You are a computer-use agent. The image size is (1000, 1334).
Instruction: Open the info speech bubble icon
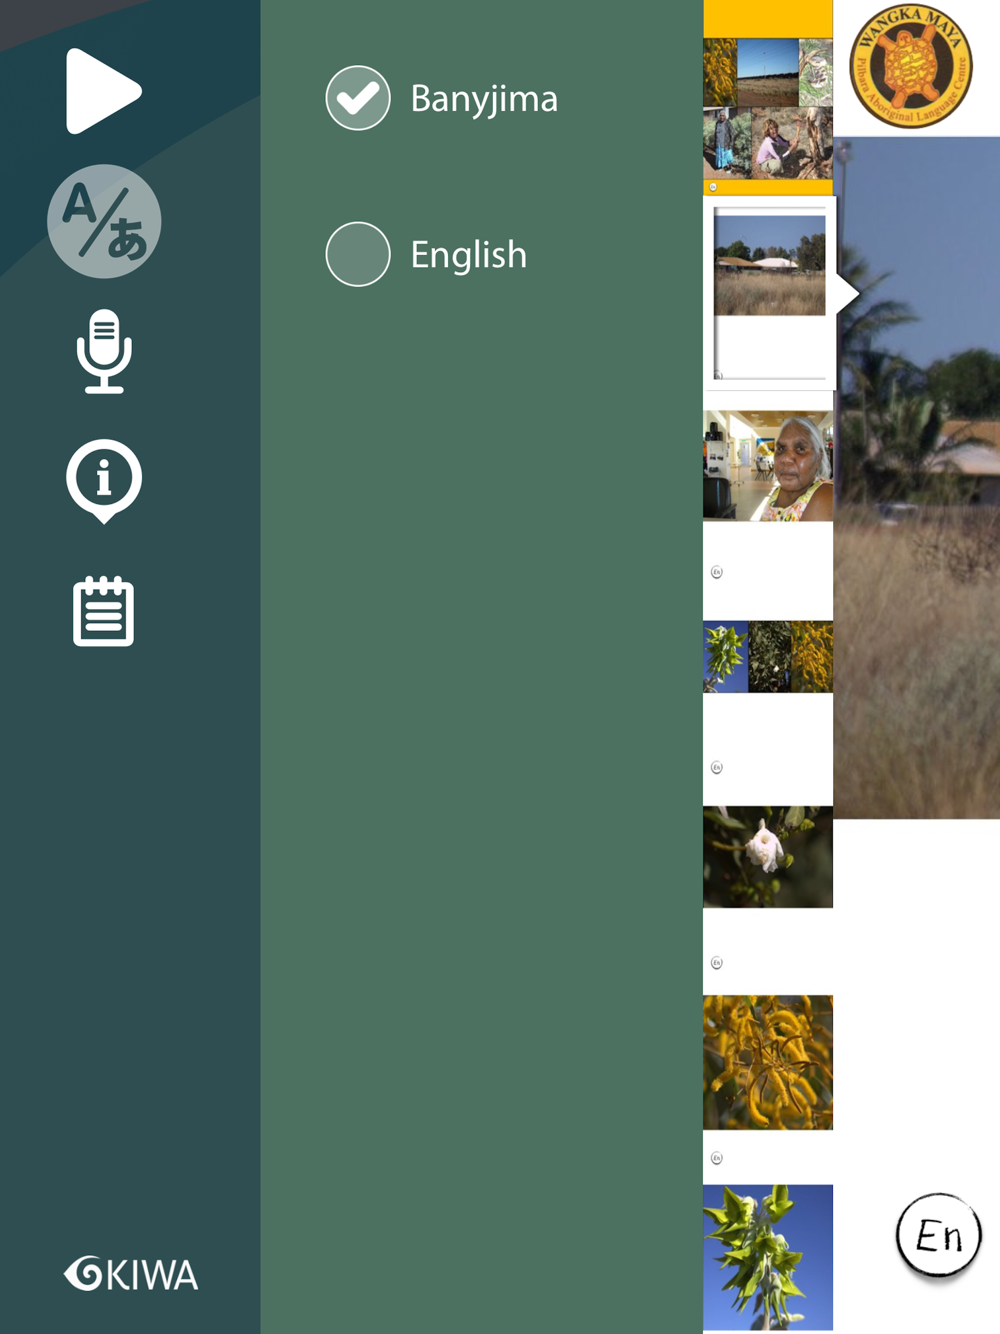coord(104,481)
